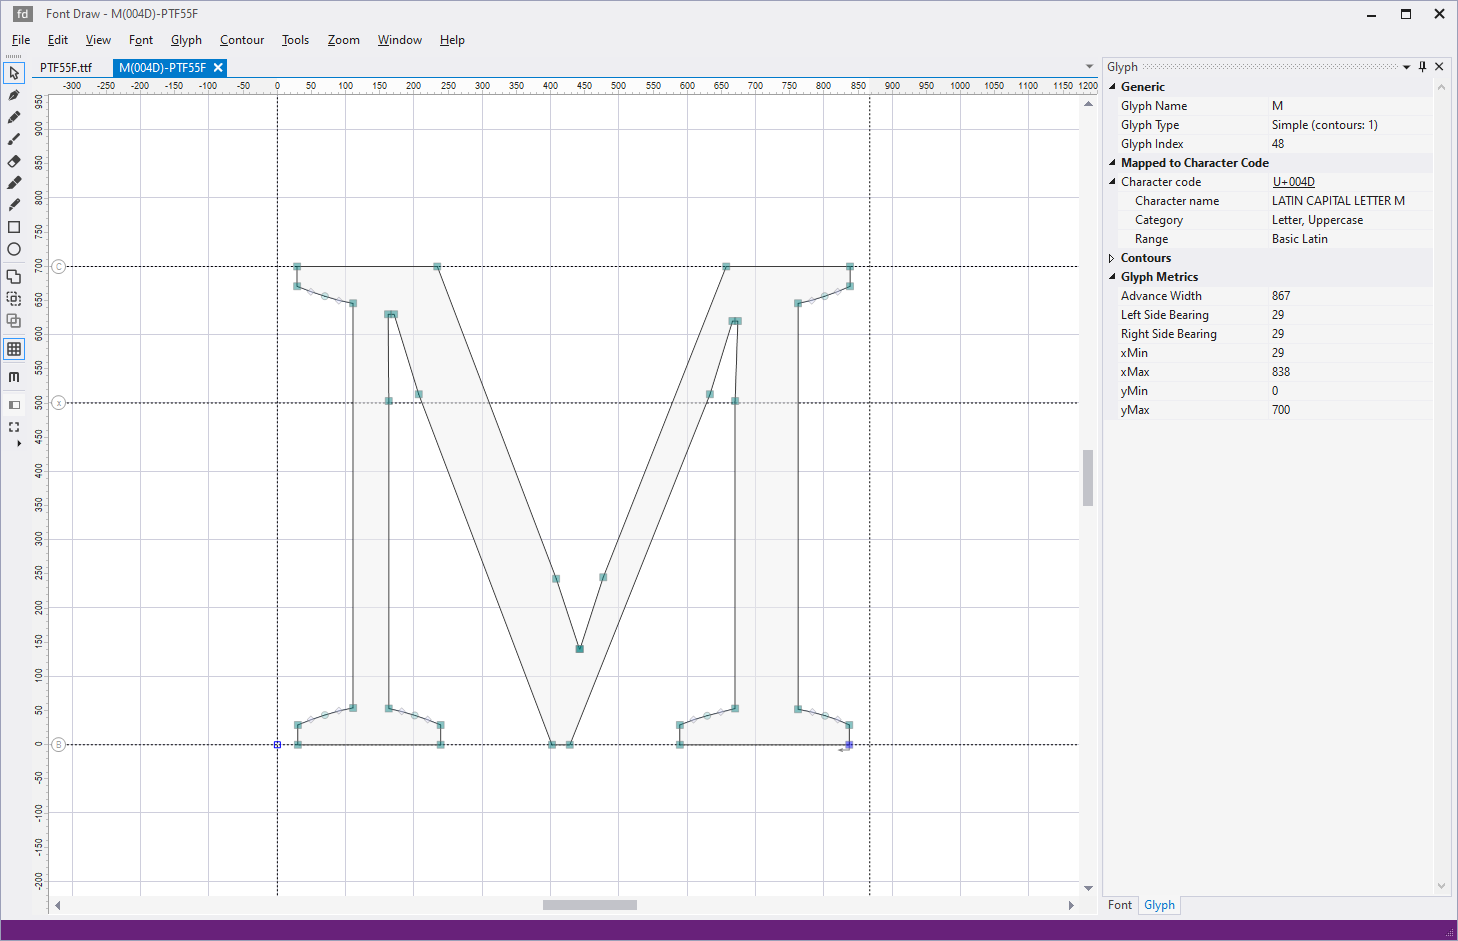Viewport: 1458px width, 941px height.
Task: Open the Window menu
Action: point(400,40)
